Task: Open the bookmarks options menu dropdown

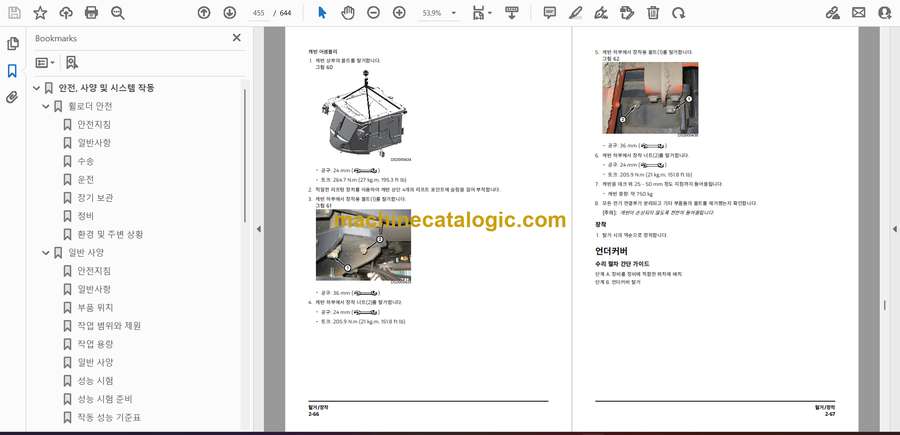Action: pyautogui.click(x=45, y=62)
